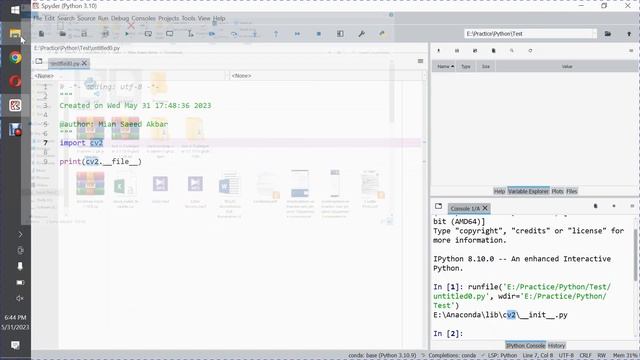Click the Remove all variables icon in the console toolbar

pyautogui.click(x=596, y=206)
